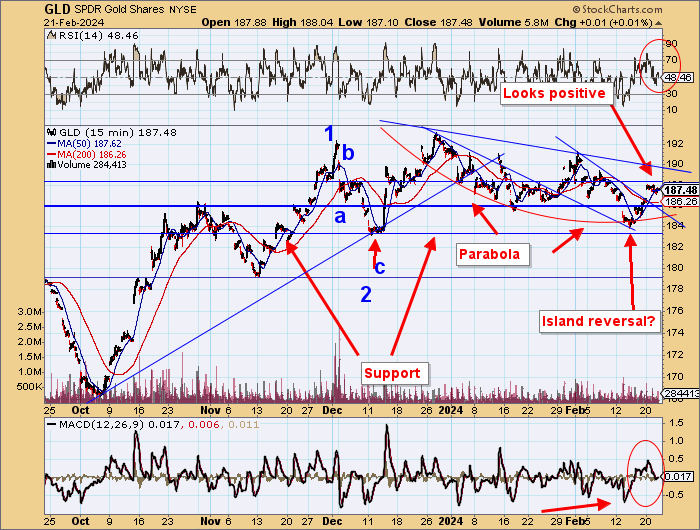Click the 21-Feb-2024 date label
The width and height of the screenshot is (700, 530).
[74, 23]
